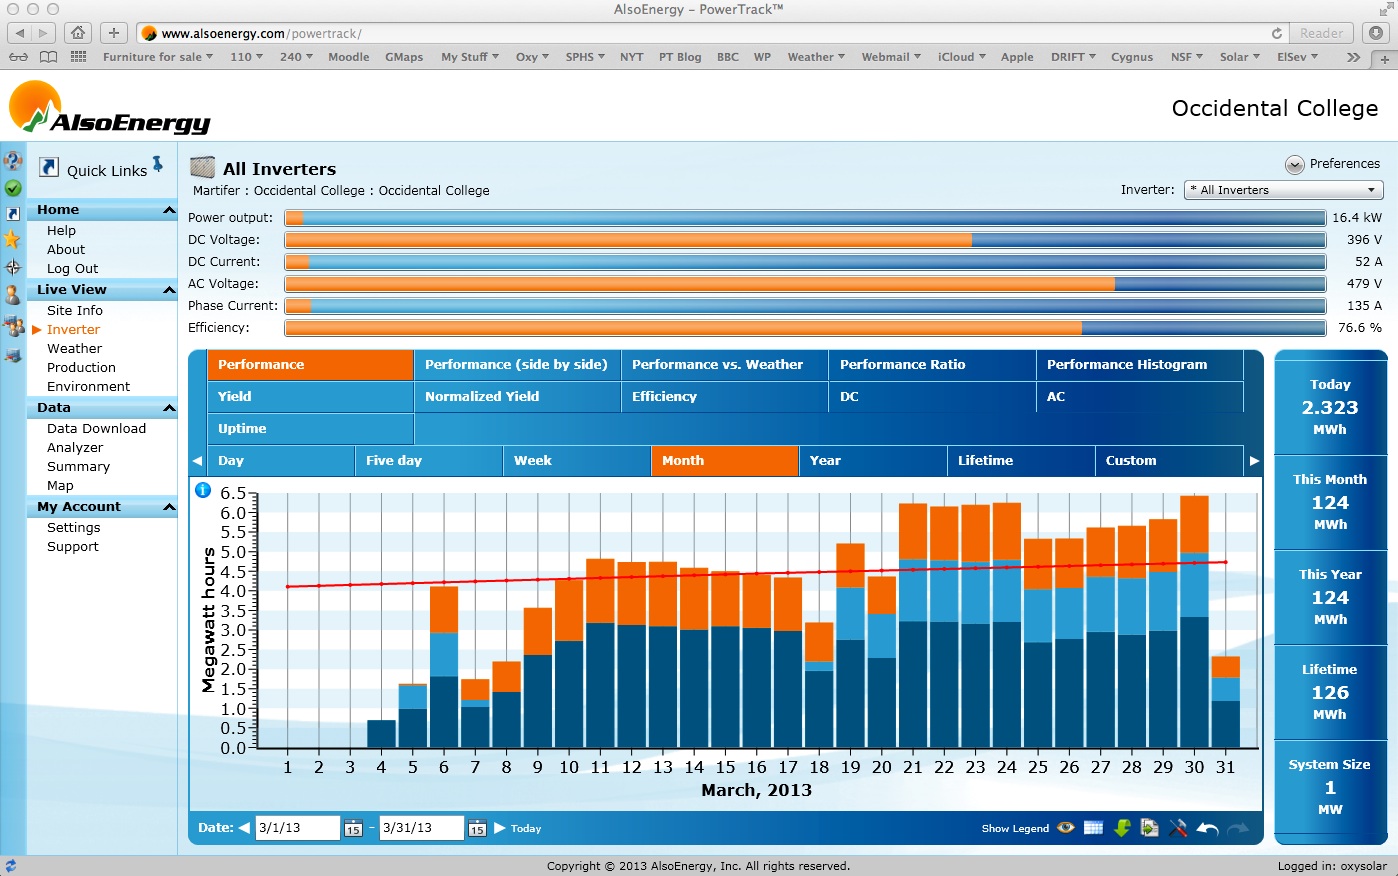Go to the Production live view link
1398x876 pixels.
coord(81,368)
